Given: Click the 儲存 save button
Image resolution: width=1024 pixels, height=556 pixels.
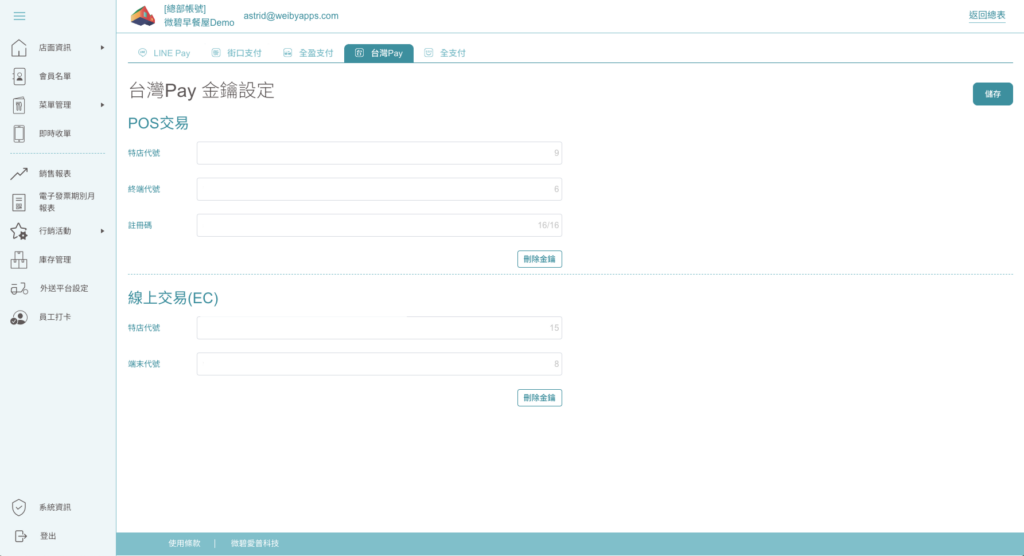Looking at the screenshot, I should click(993, 94).
